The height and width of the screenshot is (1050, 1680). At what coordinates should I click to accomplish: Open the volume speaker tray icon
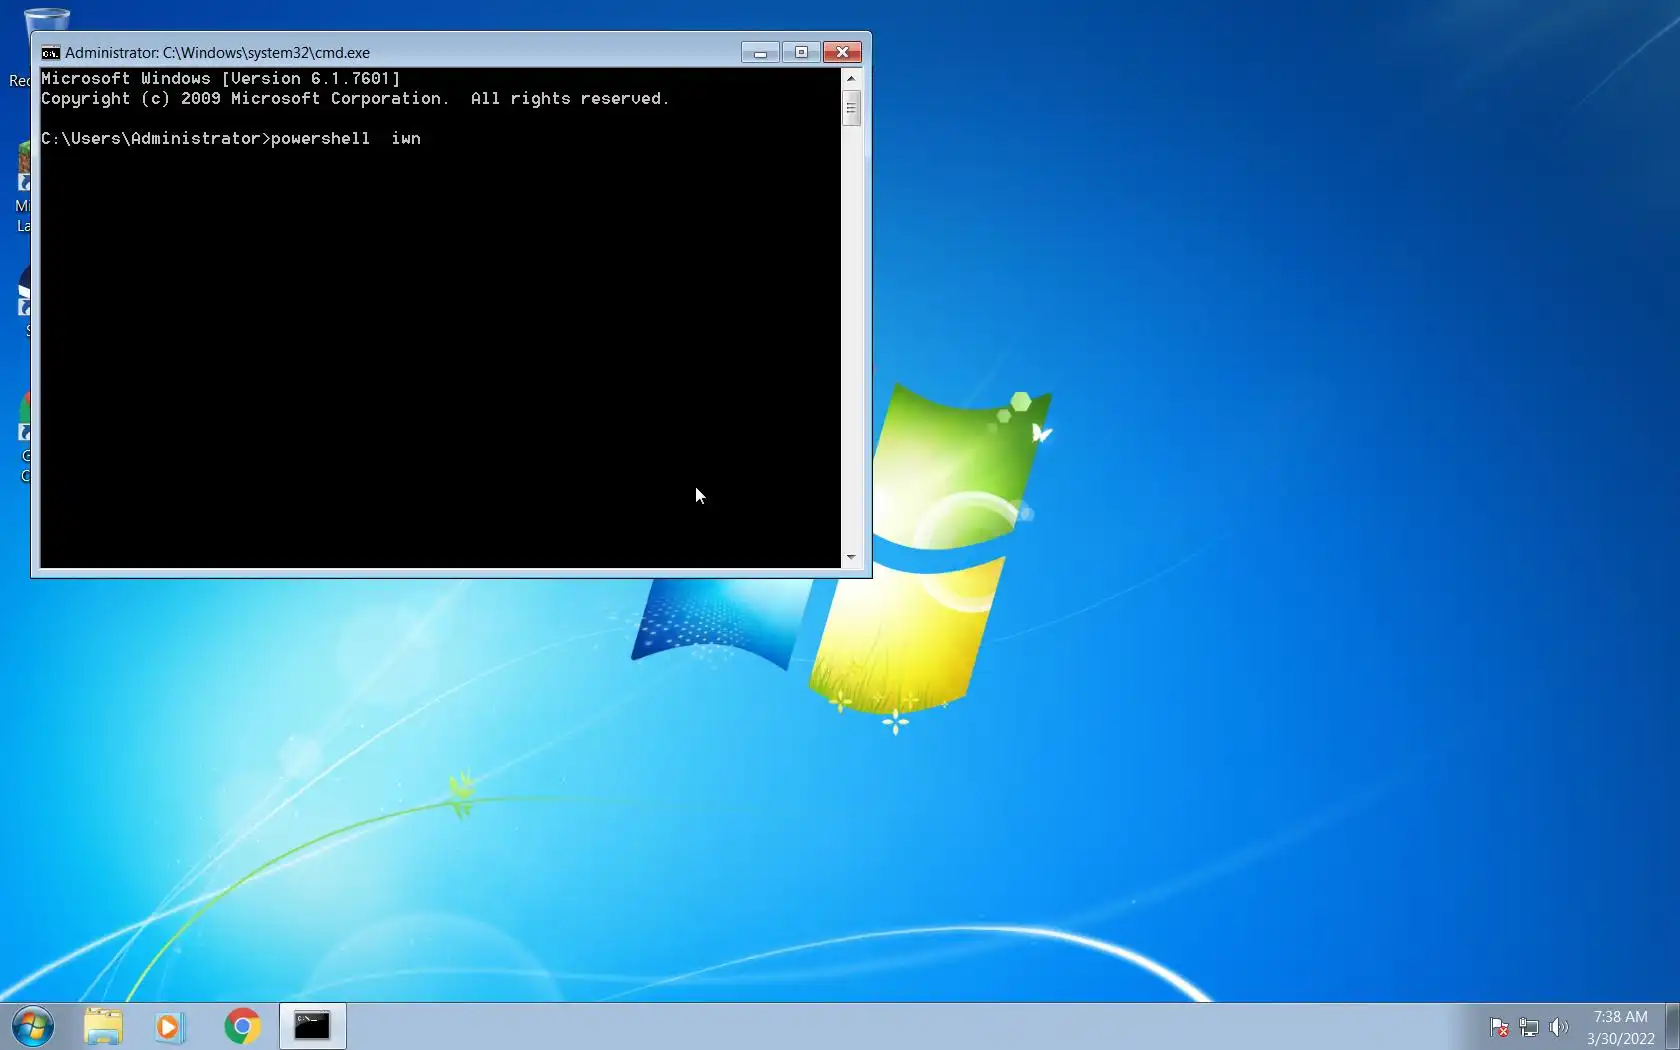click(1559, 1027)
